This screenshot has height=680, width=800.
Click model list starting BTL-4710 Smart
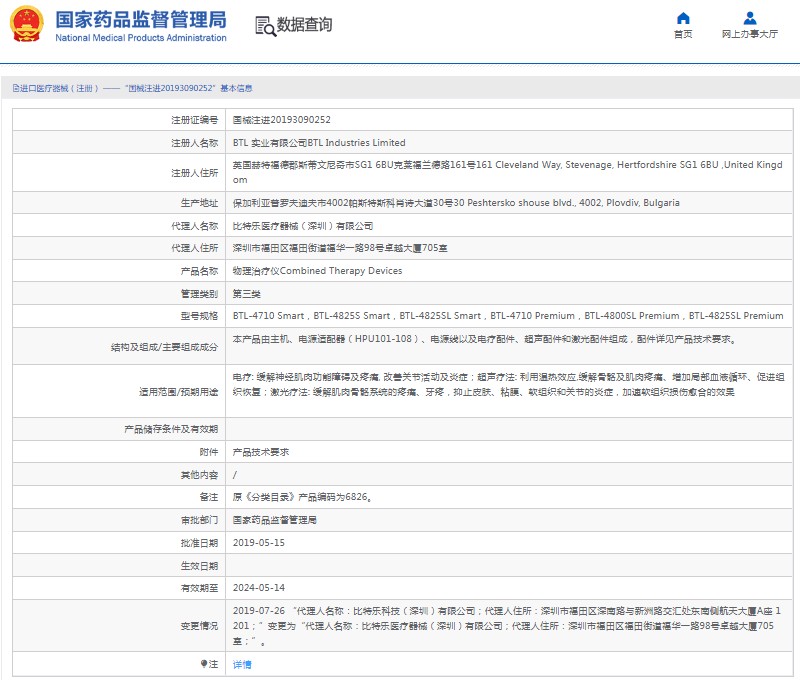click(x=508, y=316)
